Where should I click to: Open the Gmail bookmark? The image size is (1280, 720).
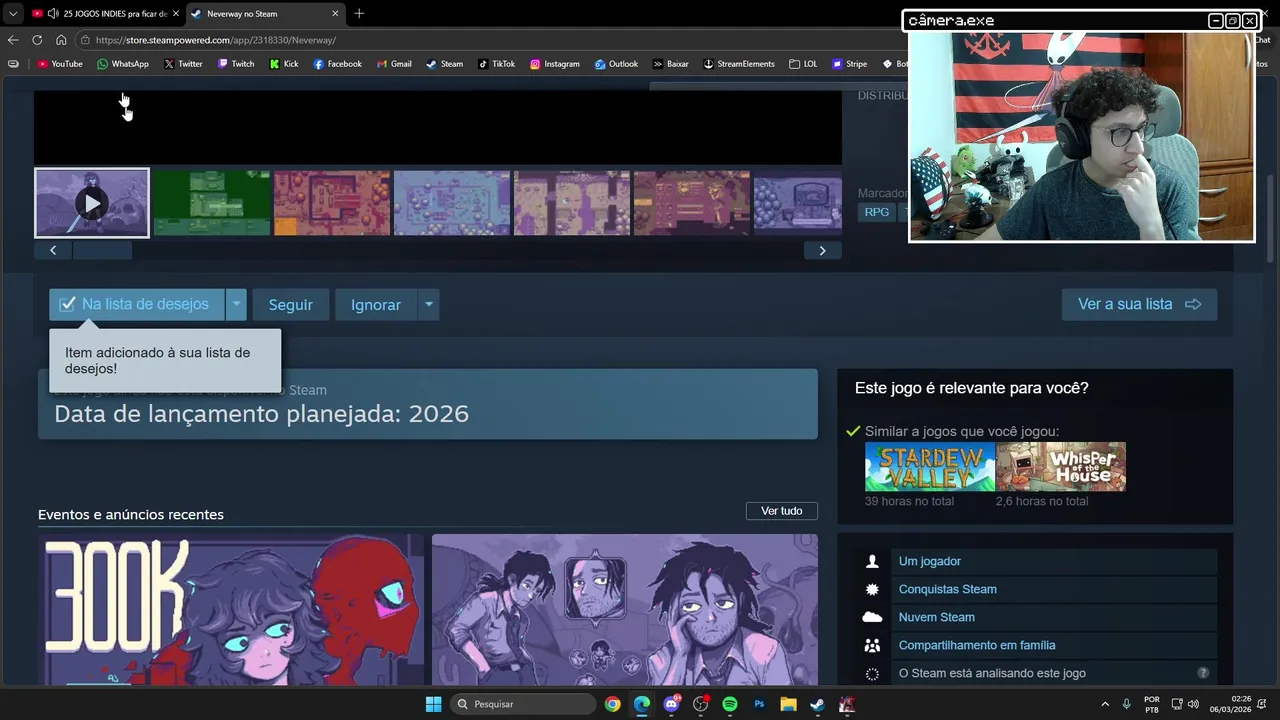click(x=394, y=64)
